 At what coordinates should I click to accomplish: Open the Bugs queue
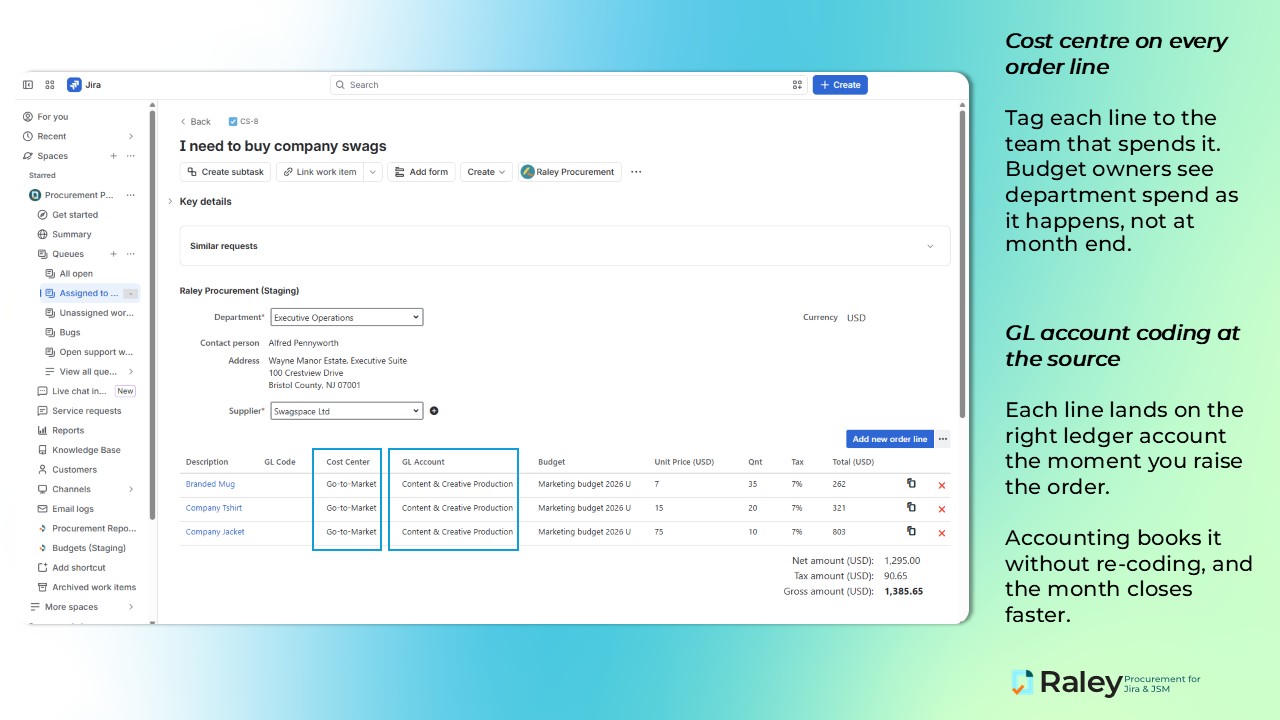click(70, 332)
